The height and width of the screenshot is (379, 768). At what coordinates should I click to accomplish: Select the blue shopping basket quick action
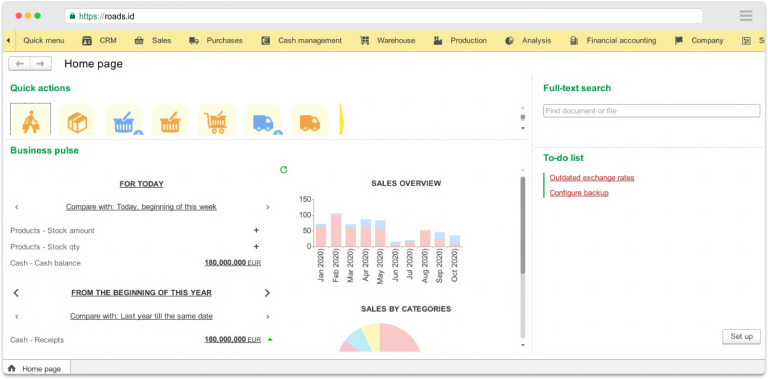(124, 119)
